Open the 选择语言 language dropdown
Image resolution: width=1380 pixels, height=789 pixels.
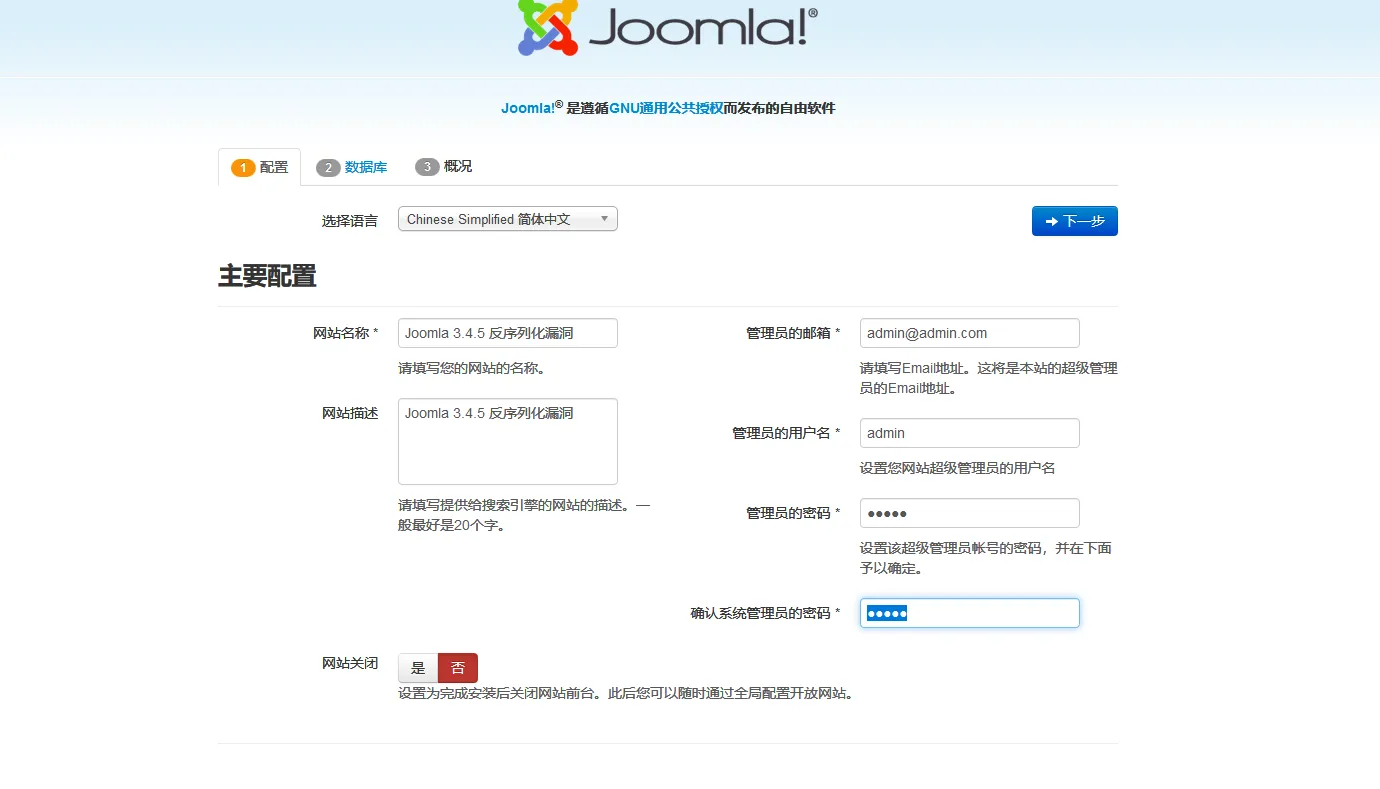[x=507, y=219]
